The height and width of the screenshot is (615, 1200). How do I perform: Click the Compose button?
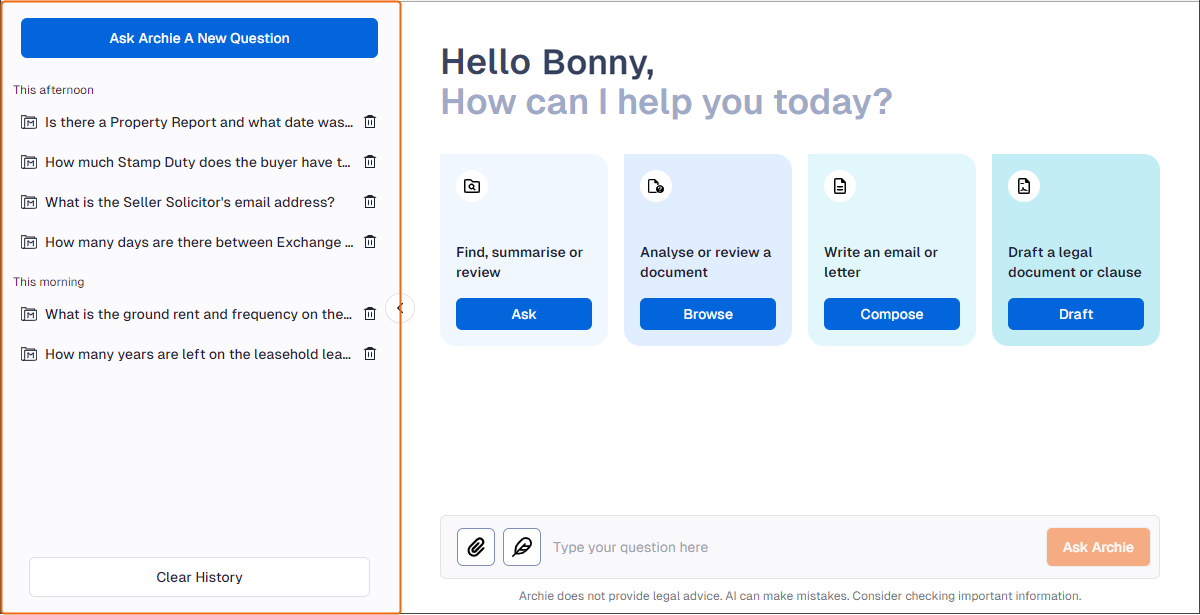click(892, 314)
